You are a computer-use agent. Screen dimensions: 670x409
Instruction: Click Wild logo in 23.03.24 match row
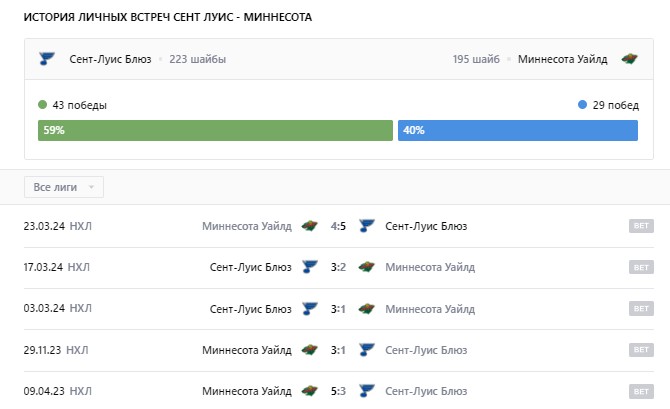pos(310,226)
